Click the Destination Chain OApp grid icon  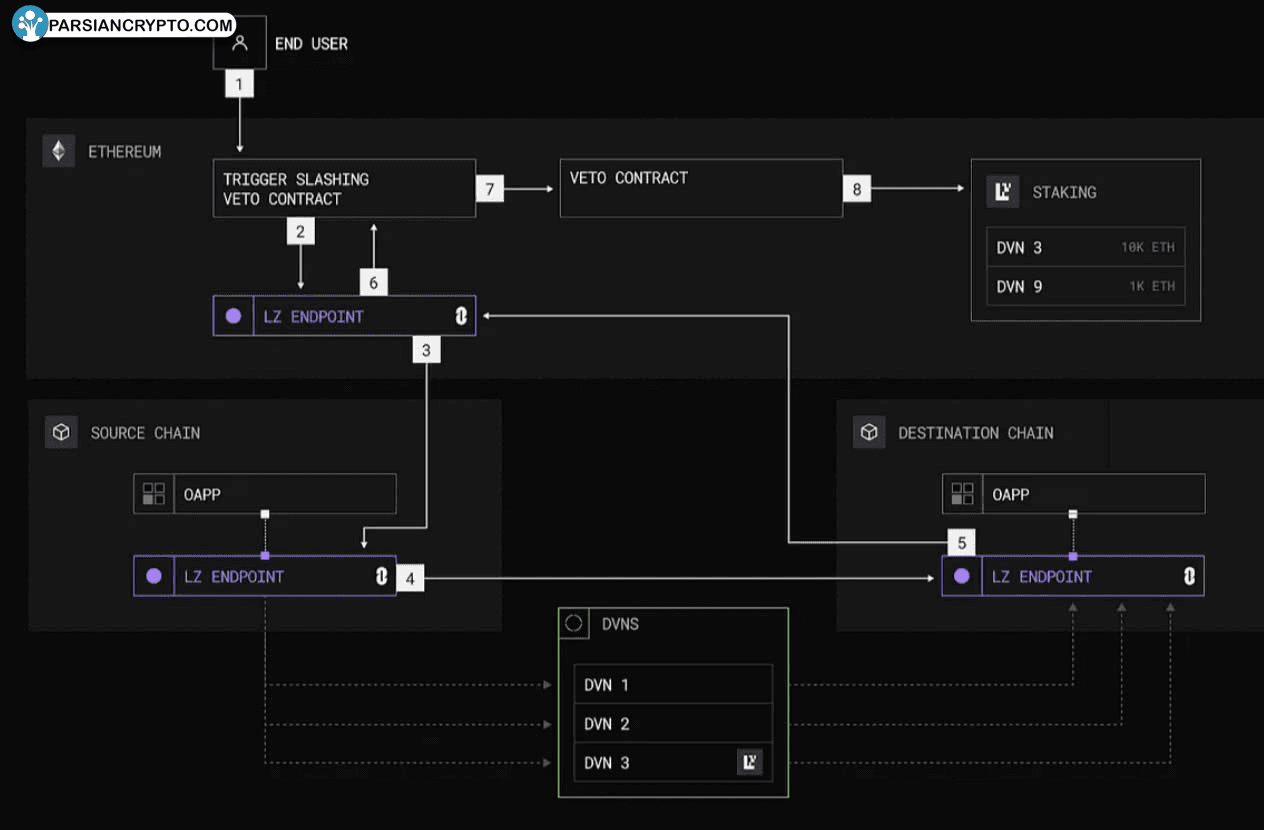(962, 494)
